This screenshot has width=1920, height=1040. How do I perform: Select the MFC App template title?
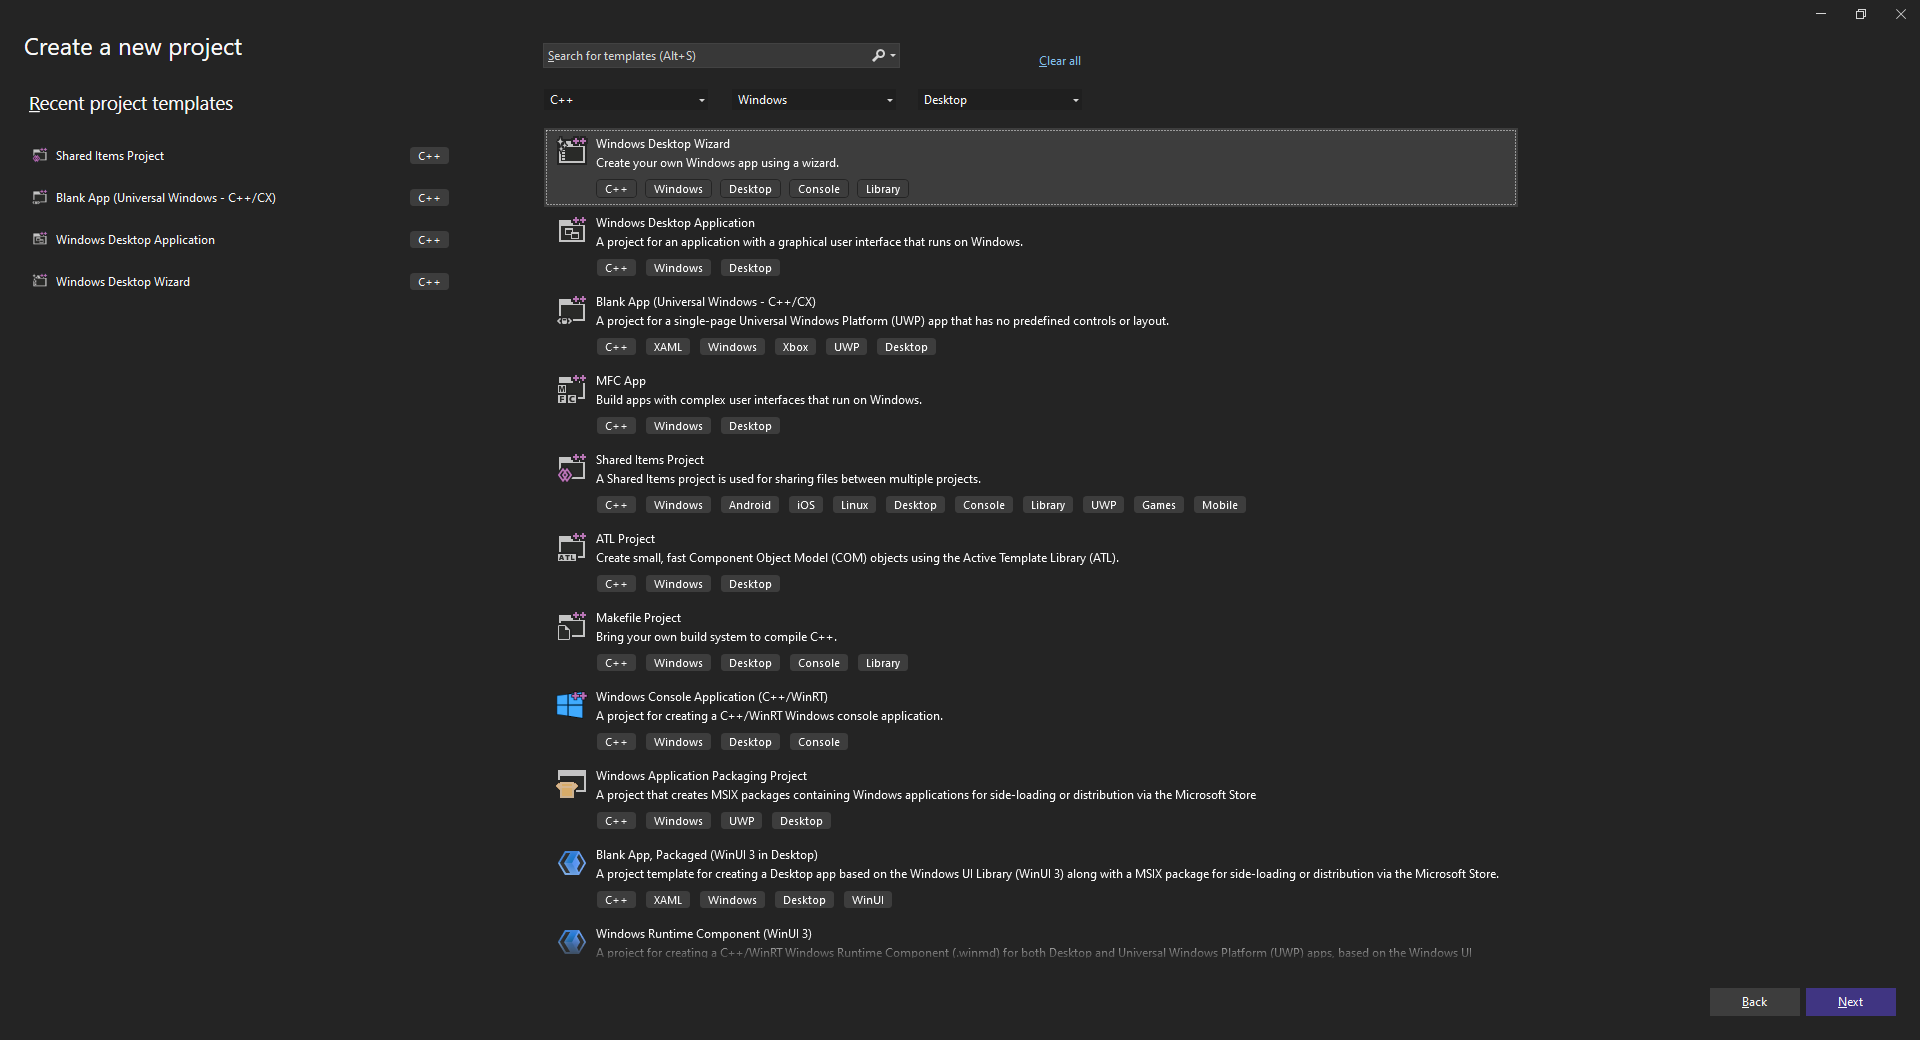coord(621,381)
